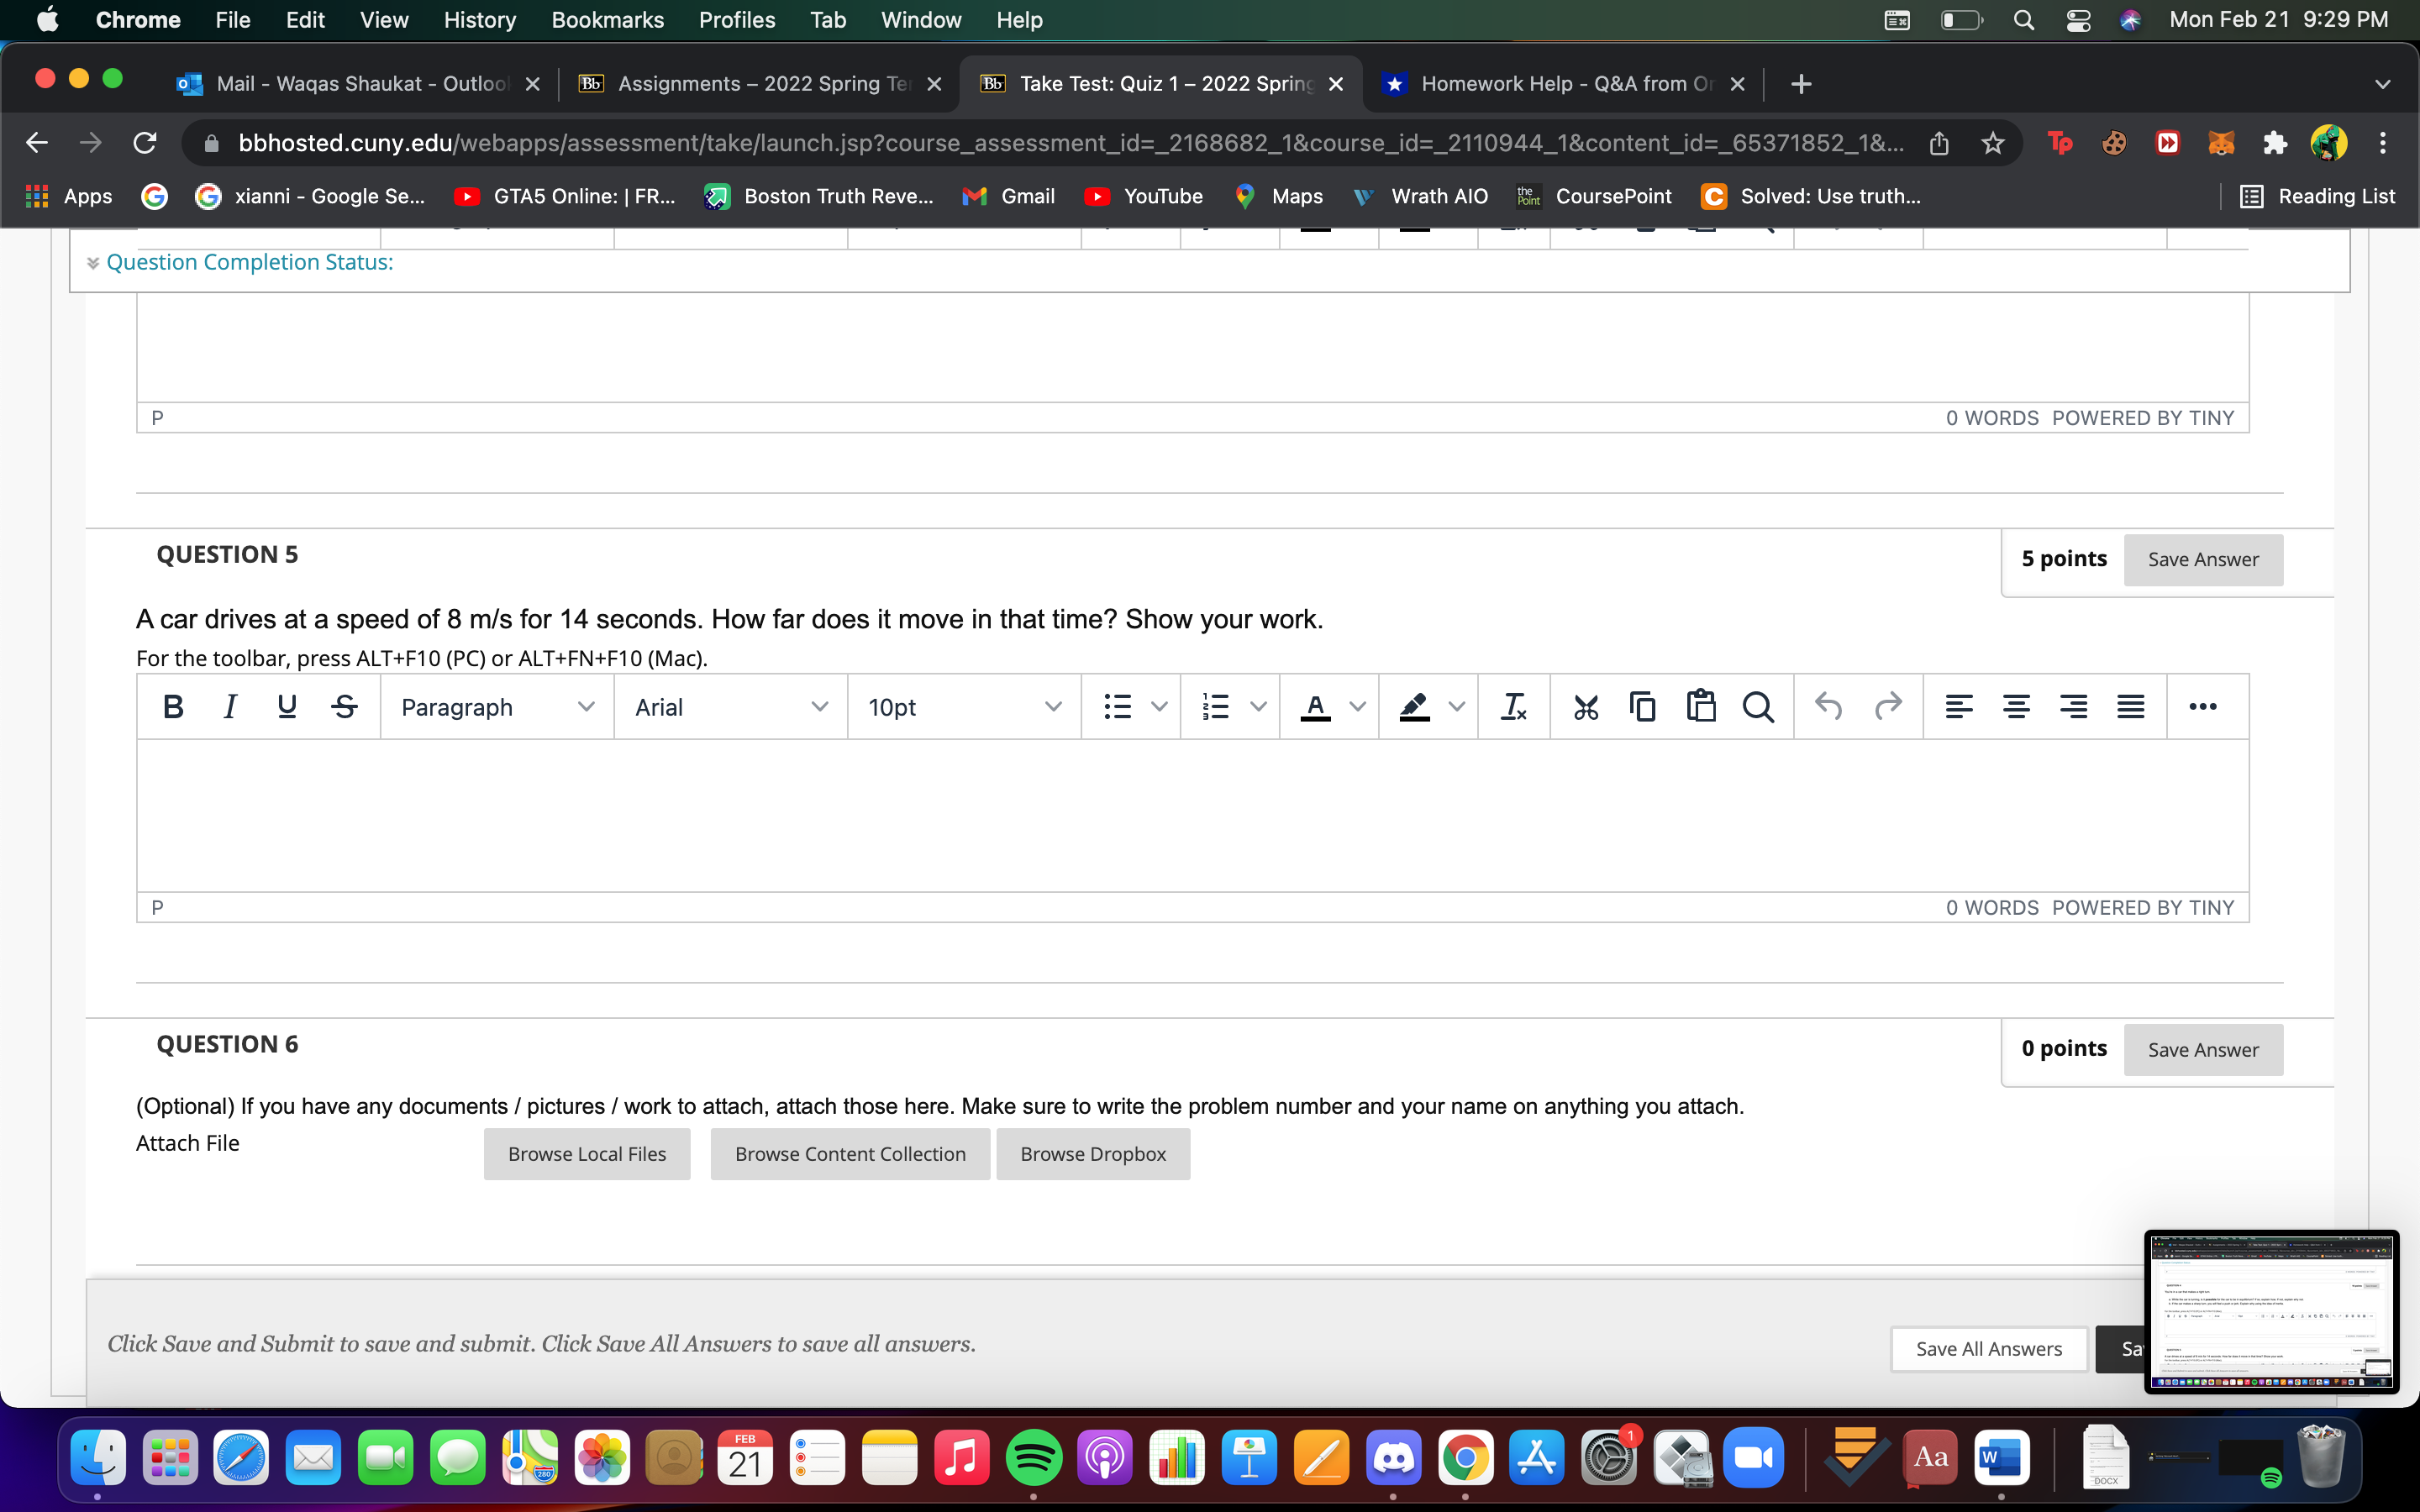Click the copy icon in editor toolbar
This screenshot has width=2420, height=1512.
click(x=1642, y=707)
